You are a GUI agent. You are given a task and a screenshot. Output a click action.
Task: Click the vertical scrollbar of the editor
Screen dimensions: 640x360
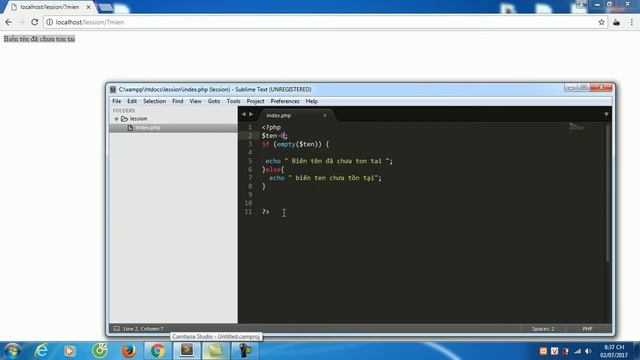(x=608, y=192)
